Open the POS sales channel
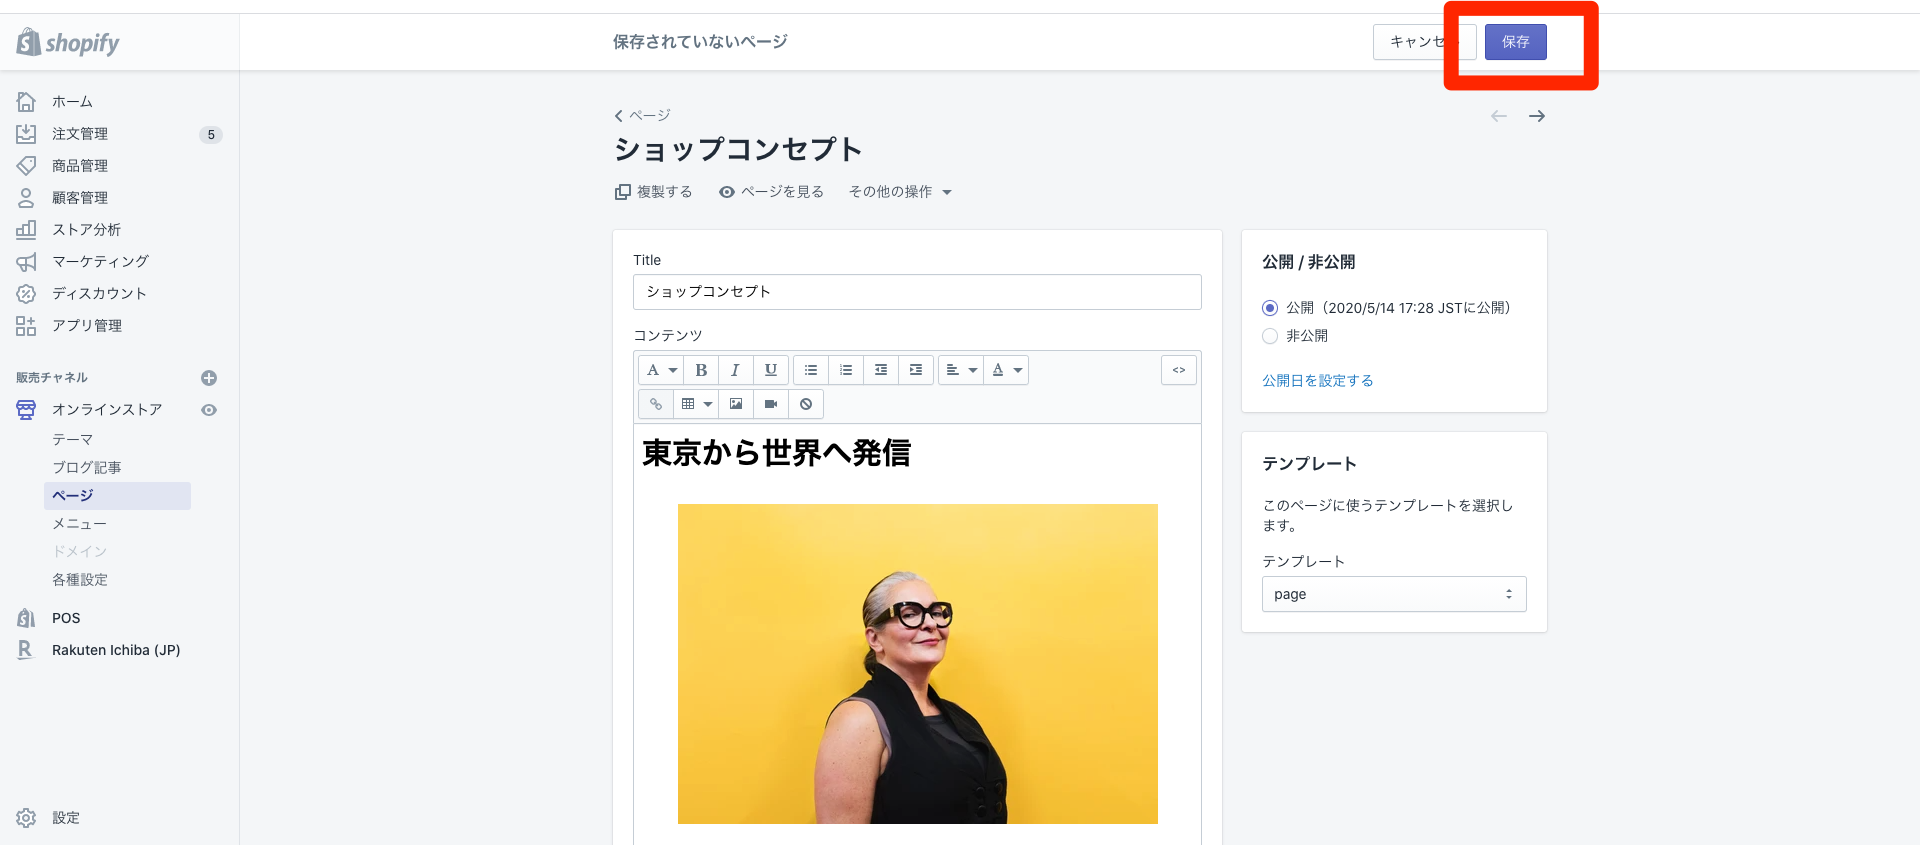The image size is (1920, 845). click(x=66, y=618)
